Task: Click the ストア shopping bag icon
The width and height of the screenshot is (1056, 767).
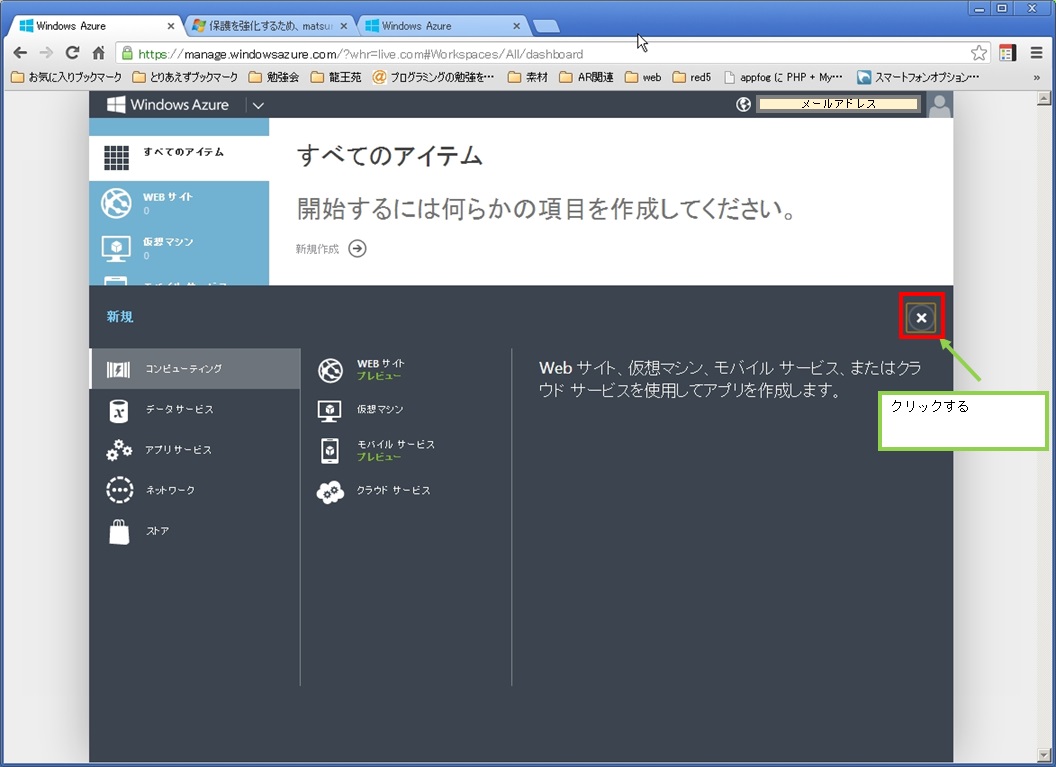Action: point(119,531)
